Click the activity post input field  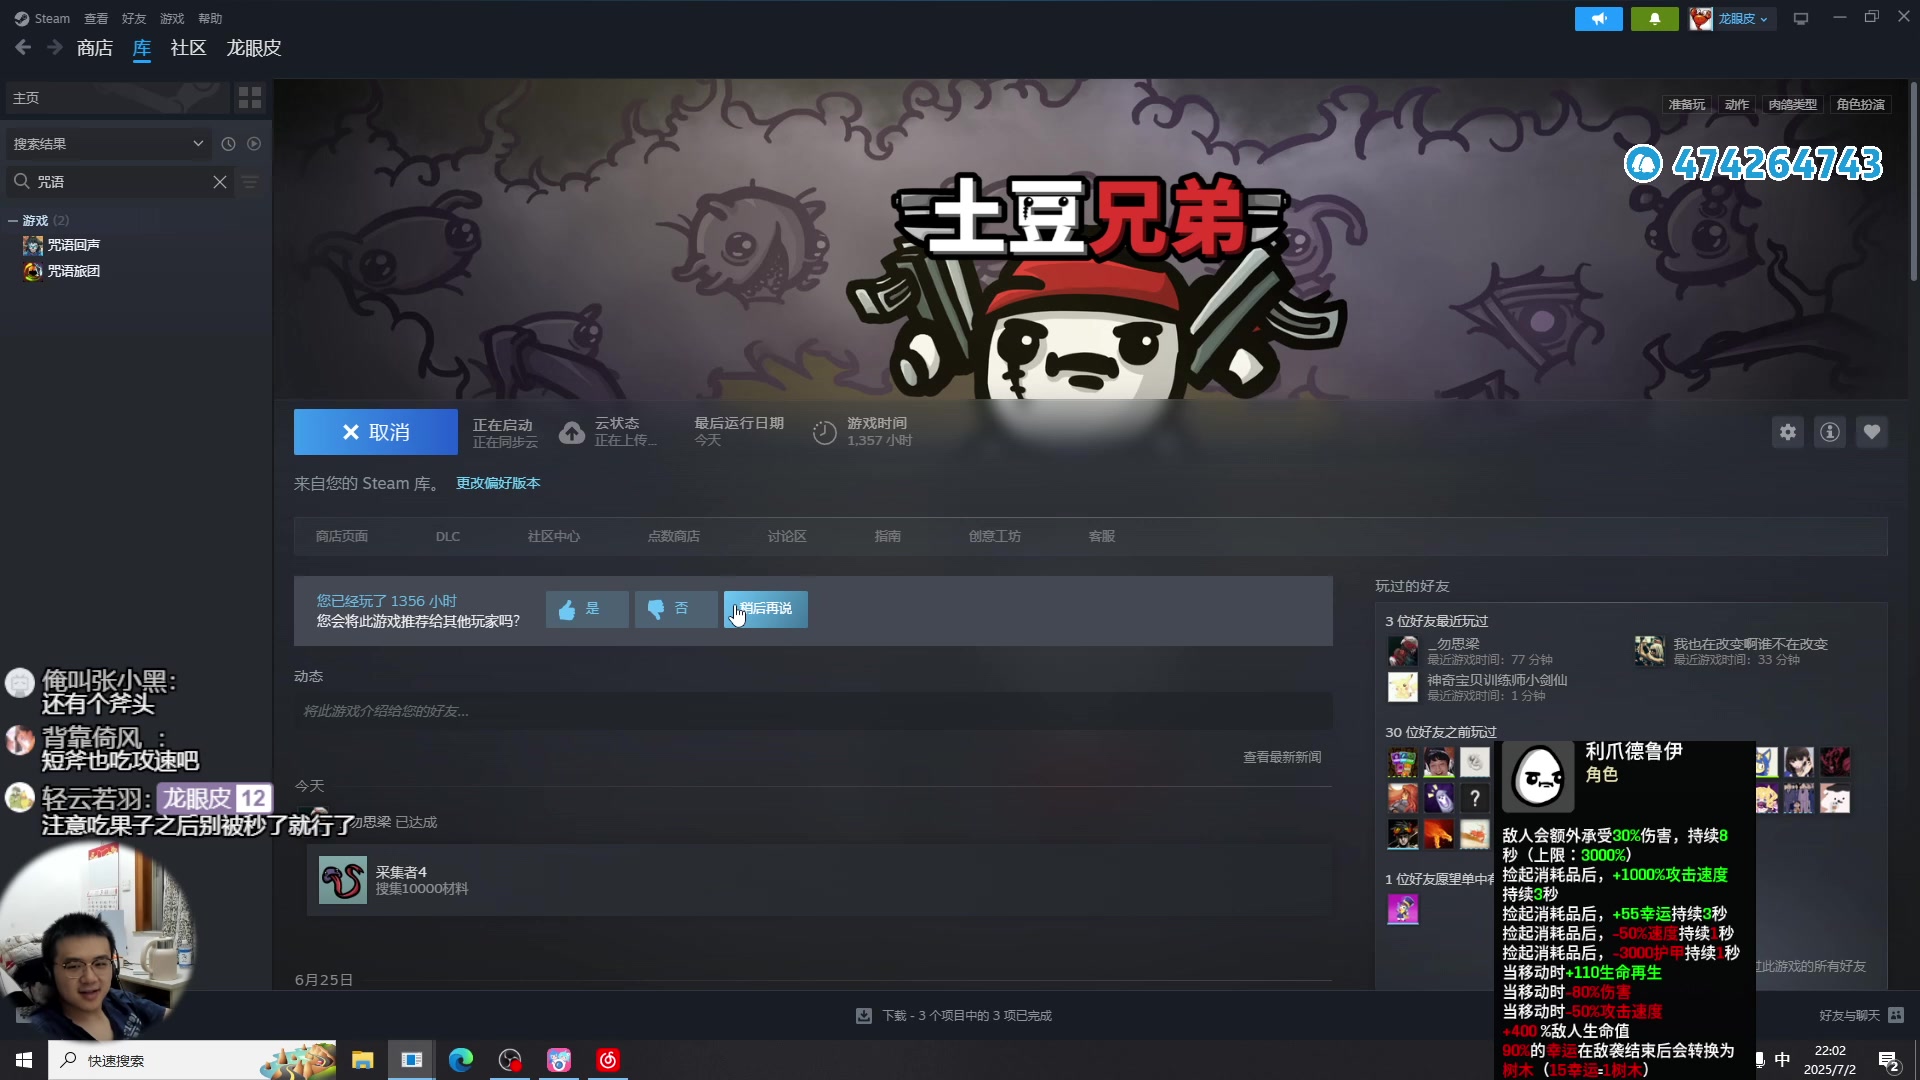click(813, 712)
